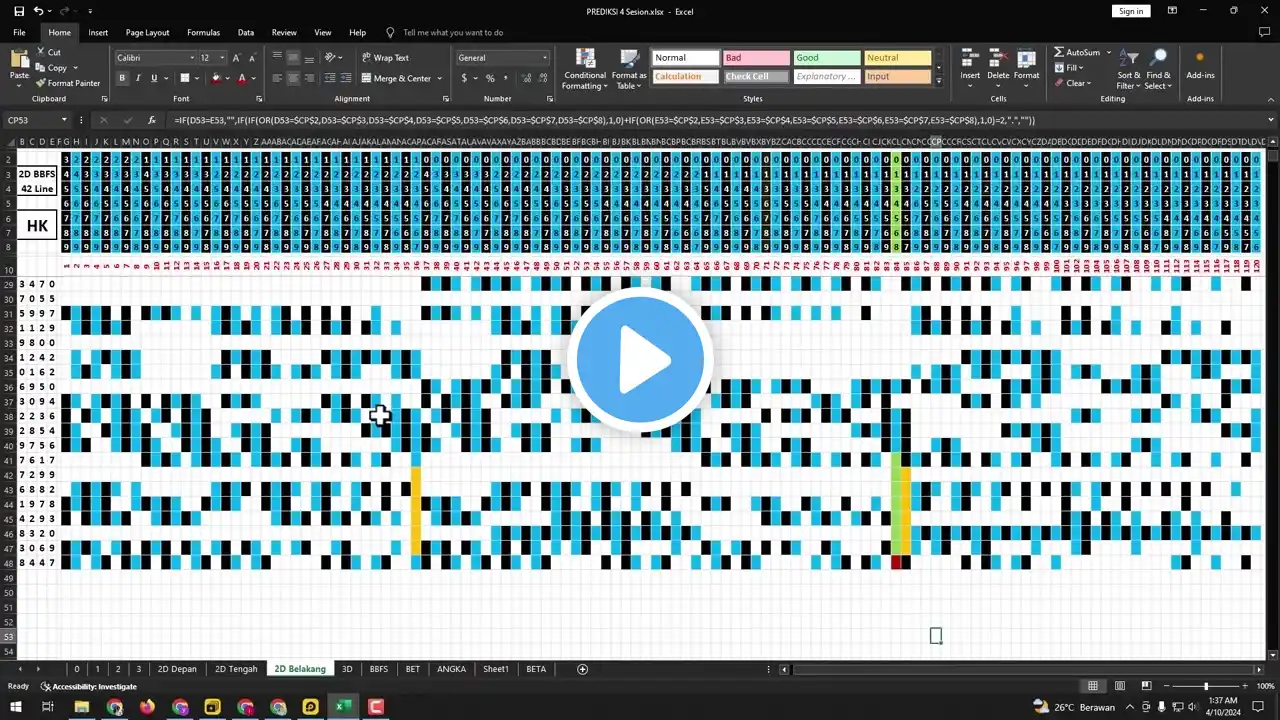Apply the Fill Color paint bucket
The width and height of the screenshot is (1280, 720).
coord(215,78)
